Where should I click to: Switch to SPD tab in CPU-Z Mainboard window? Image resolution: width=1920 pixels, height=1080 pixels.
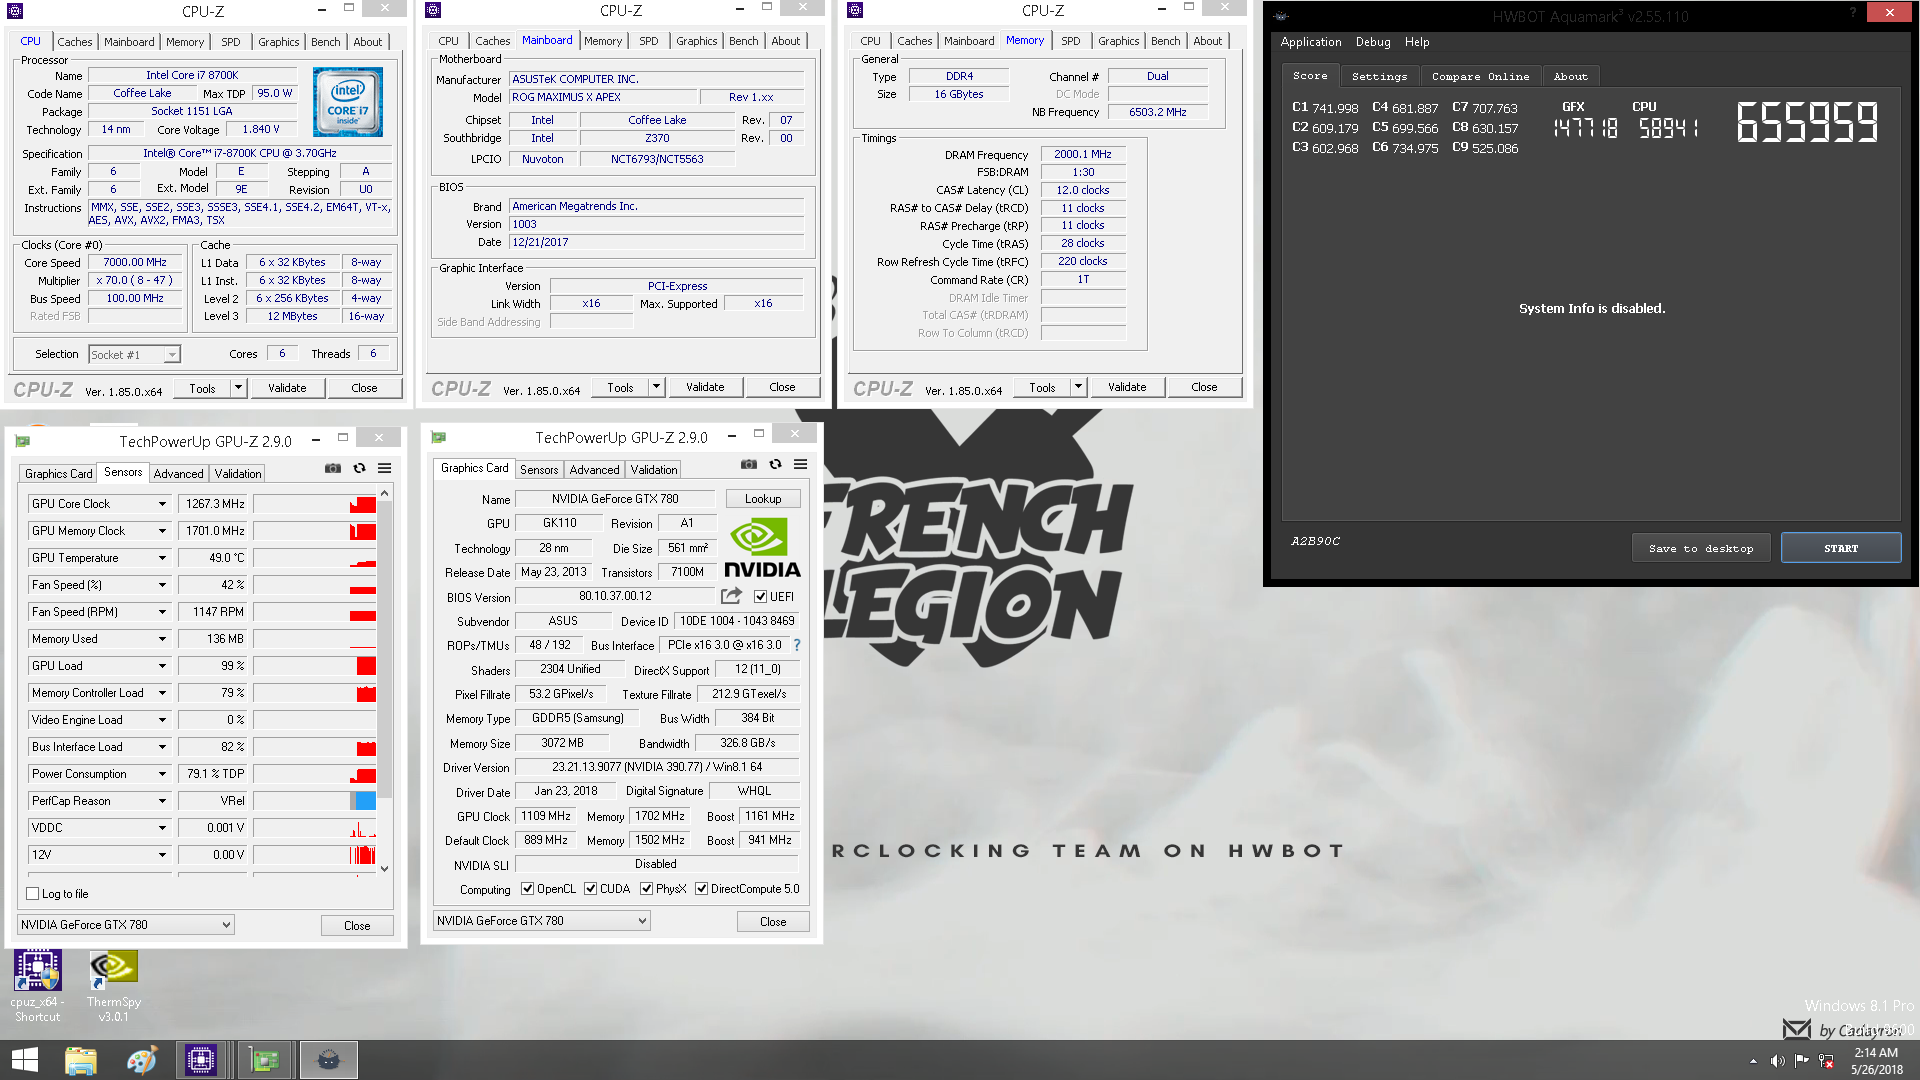(x=649, y=41)
